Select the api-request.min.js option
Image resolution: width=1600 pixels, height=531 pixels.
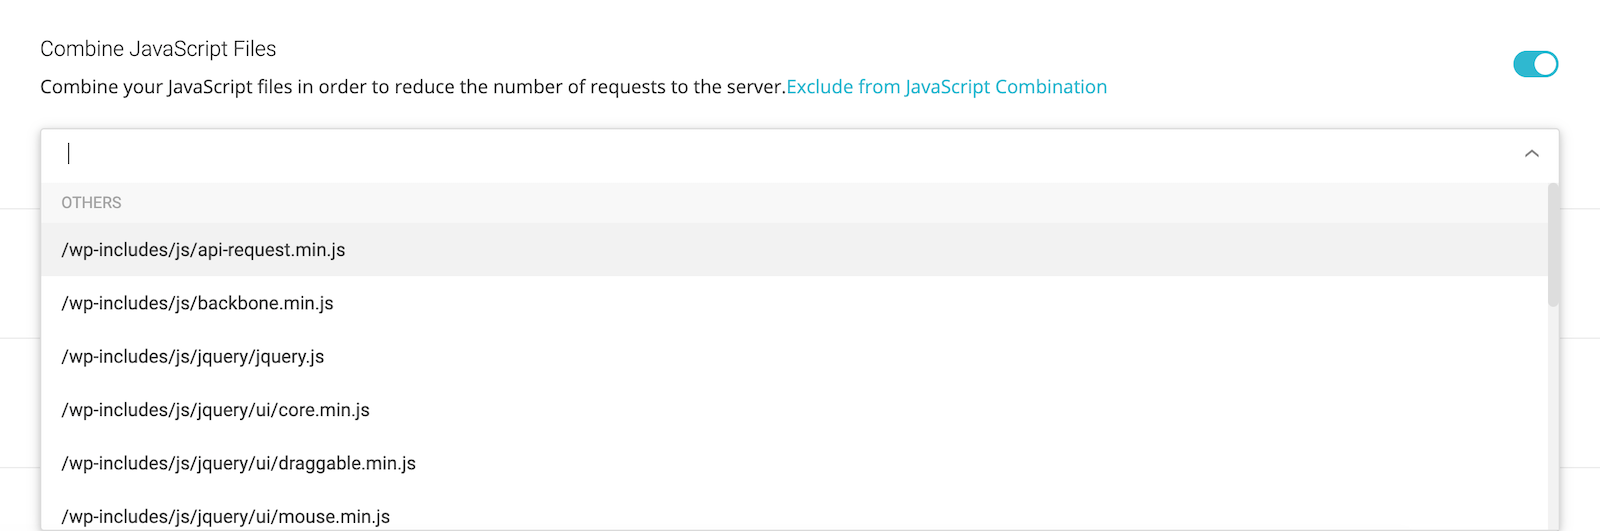203,250
